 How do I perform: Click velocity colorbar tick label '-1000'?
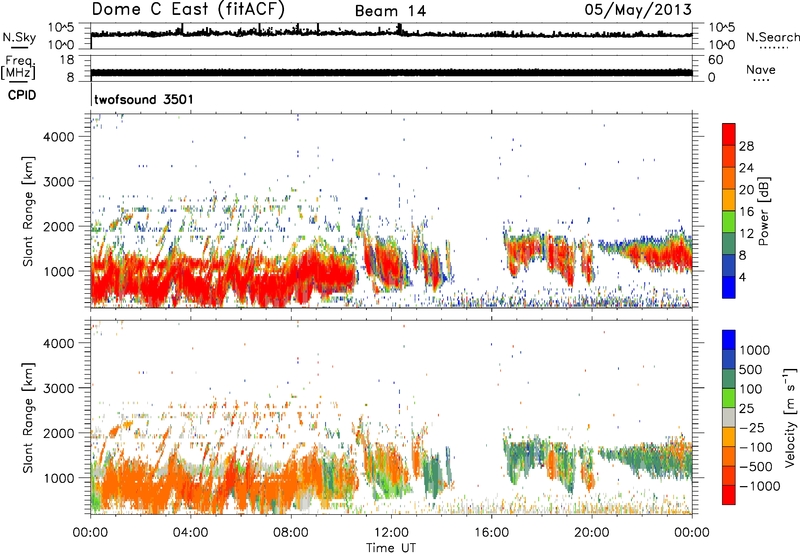click(x=759, y=486)
